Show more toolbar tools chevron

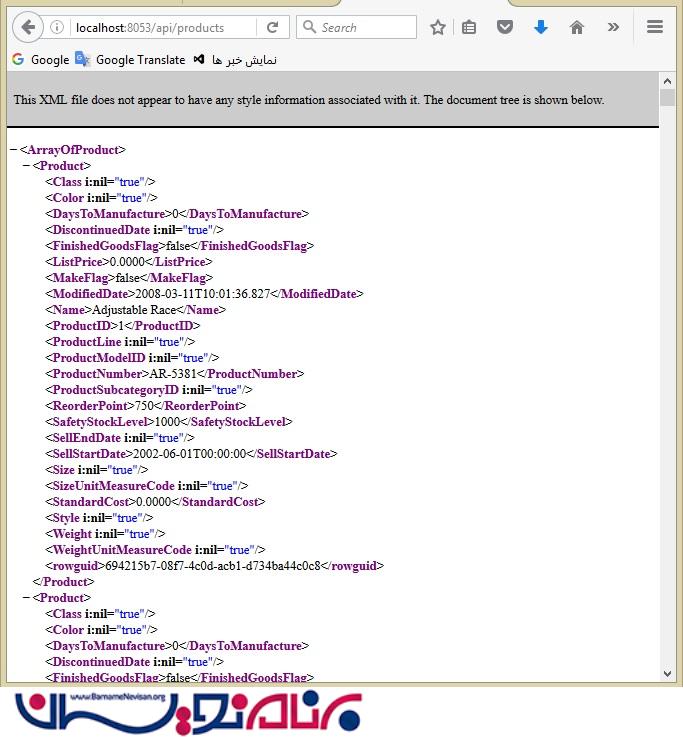613,27
